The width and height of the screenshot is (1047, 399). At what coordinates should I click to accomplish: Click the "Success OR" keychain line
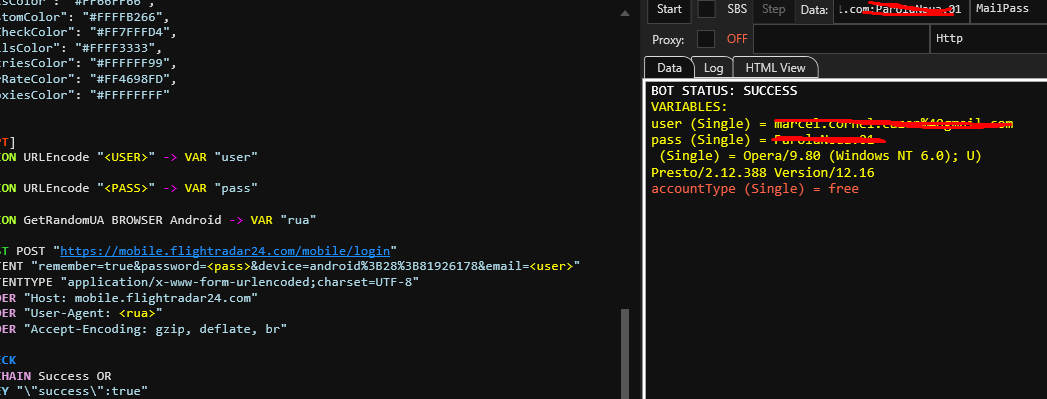point(55,376)
